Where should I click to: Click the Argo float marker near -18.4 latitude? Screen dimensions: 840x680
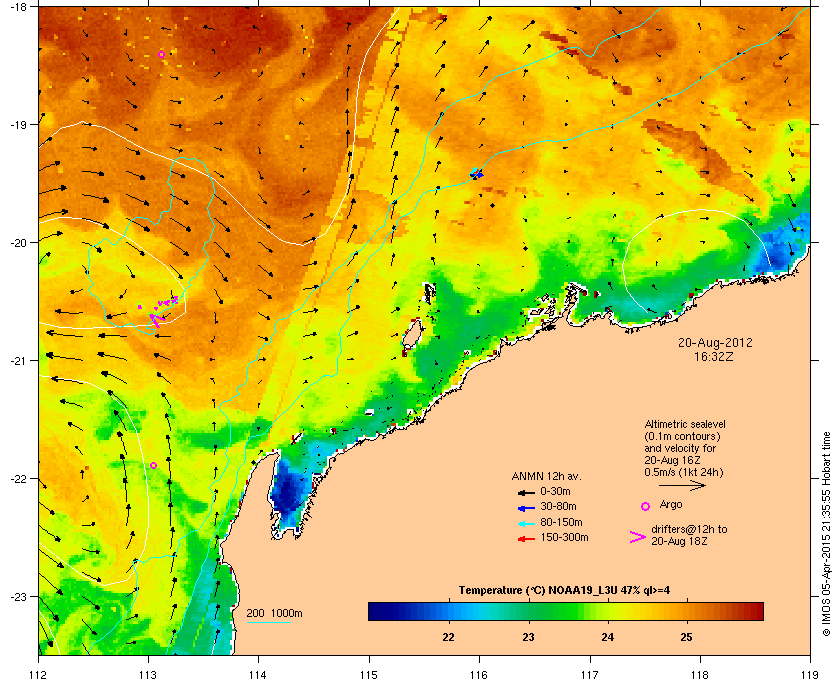click(161, 55)
